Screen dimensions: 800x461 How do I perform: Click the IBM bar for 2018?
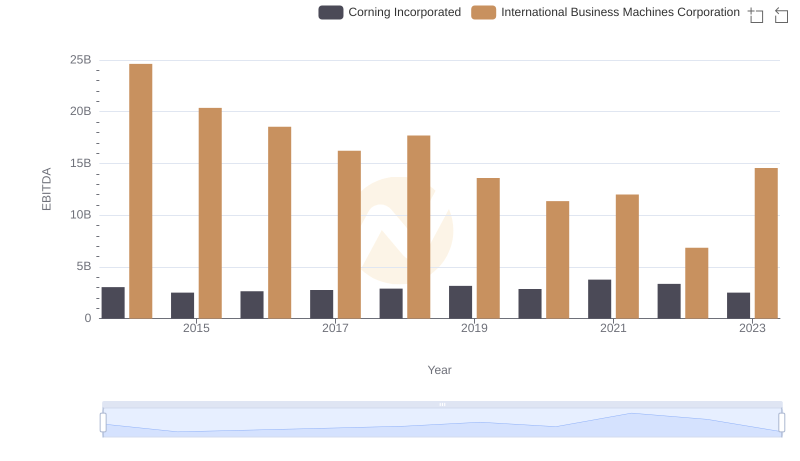[x=419, y=227]
